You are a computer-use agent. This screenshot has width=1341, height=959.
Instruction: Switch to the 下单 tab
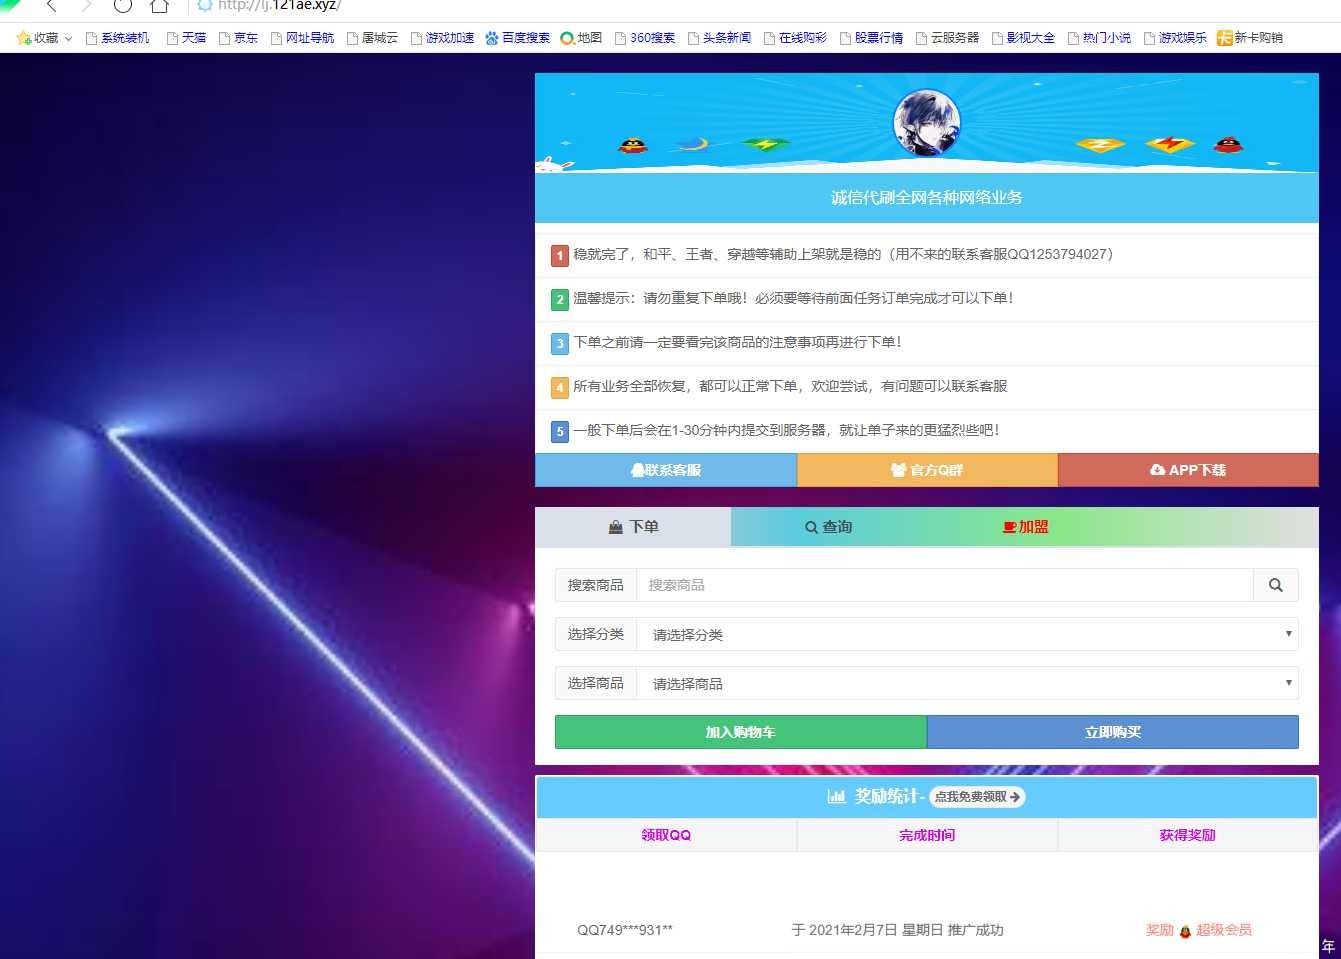pyautogui.click(x=633, y=527)
